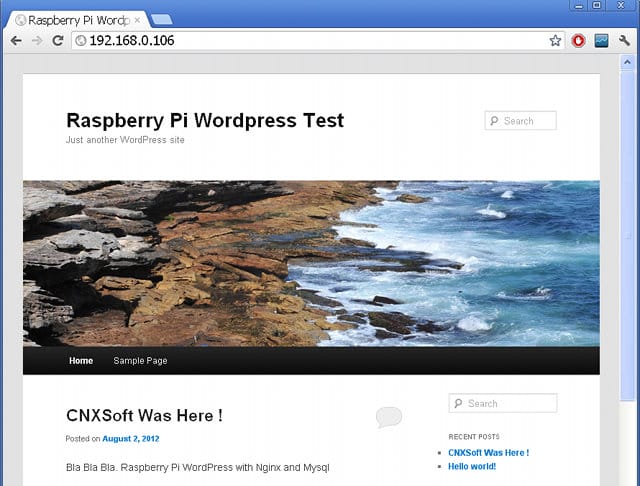Open the comment bubble on CNXSoft post
The width and height of the screenshot is (640, 486).
click(x=389, y=417)
